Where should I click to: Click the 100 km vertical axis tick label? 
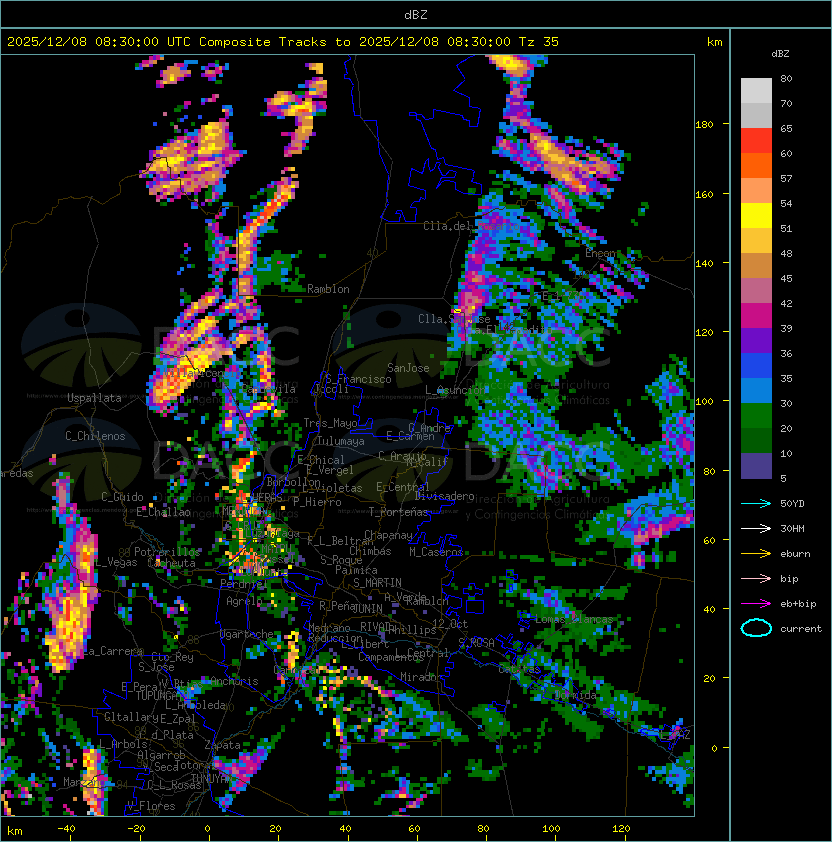(704, 401)
